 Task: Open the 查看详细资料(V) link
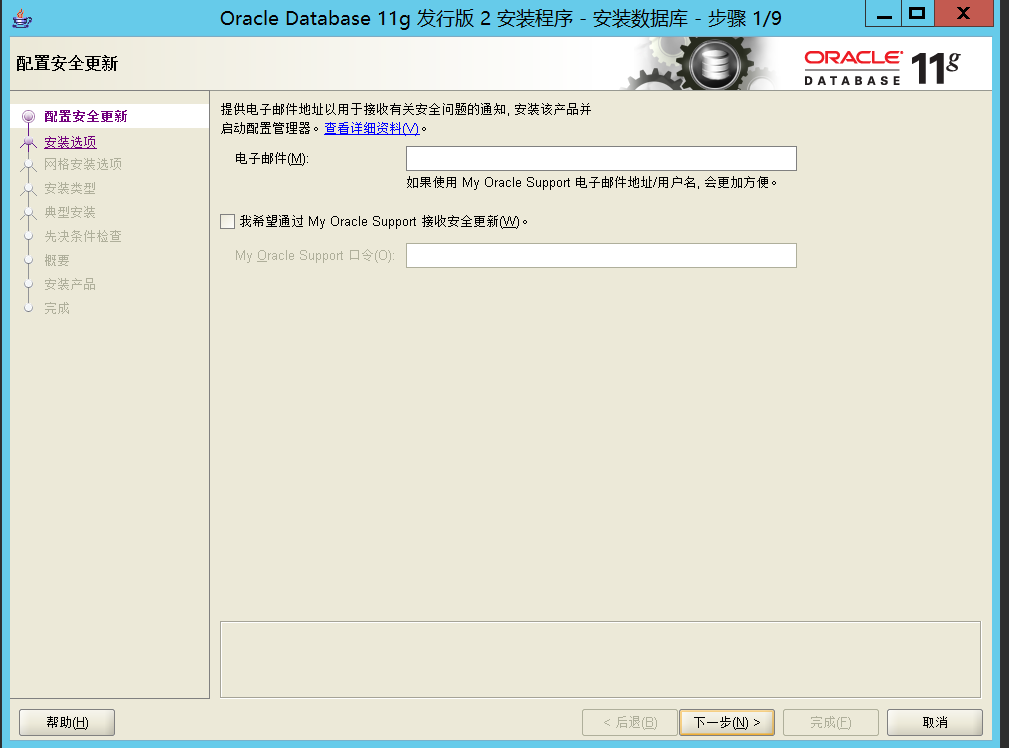coord(371,128)
